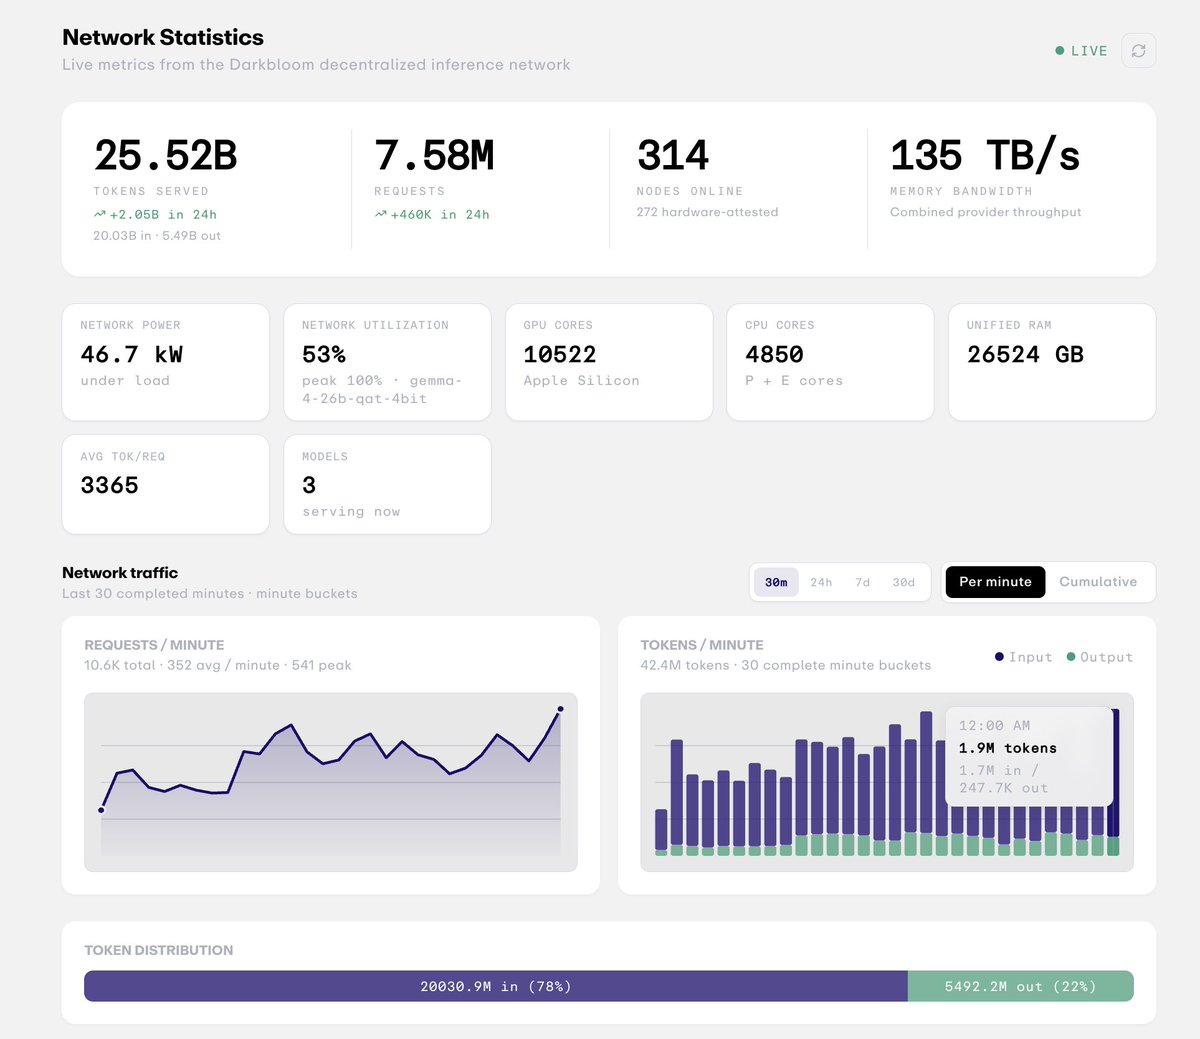The height and width of the screenshot is (1039, 1200).
Task: Click the REQUESTS / MINUTE chart title
Action: (x=154, y=645)
